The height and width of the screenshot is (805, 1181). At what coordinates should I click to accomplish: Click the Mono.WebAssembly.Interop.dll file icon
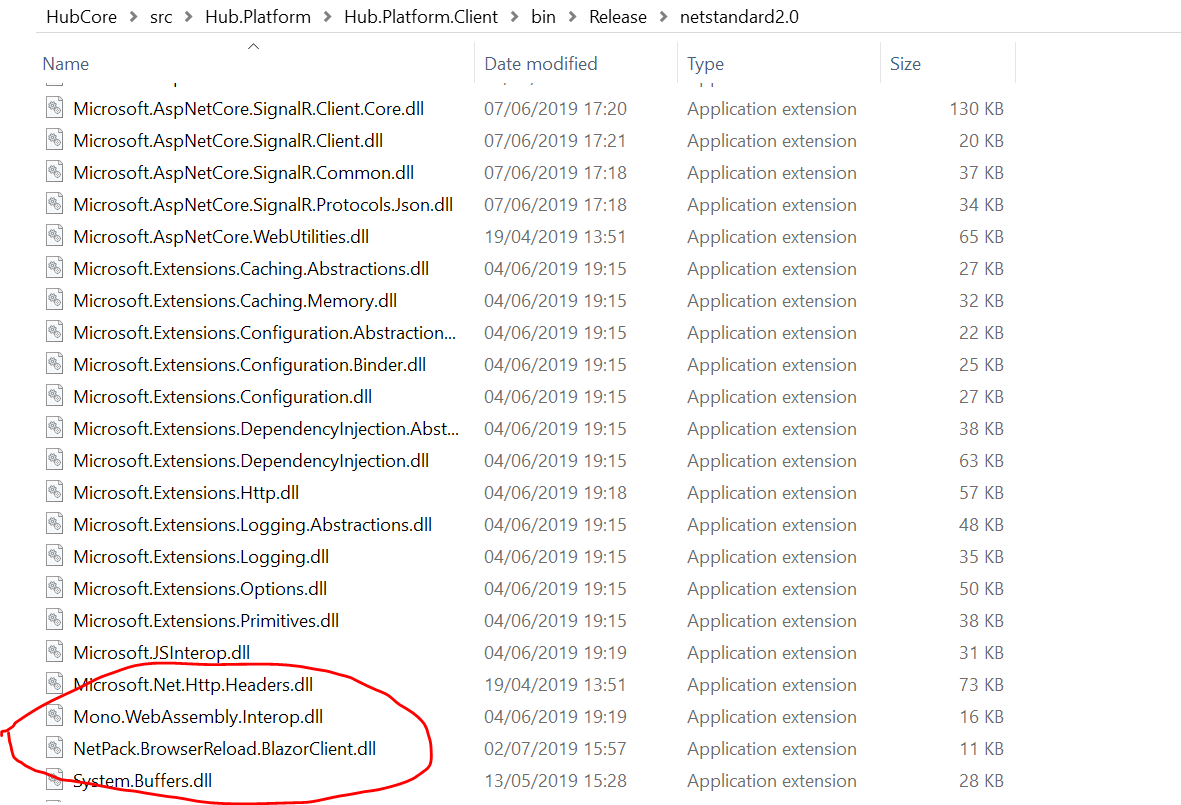pos(55,716)
